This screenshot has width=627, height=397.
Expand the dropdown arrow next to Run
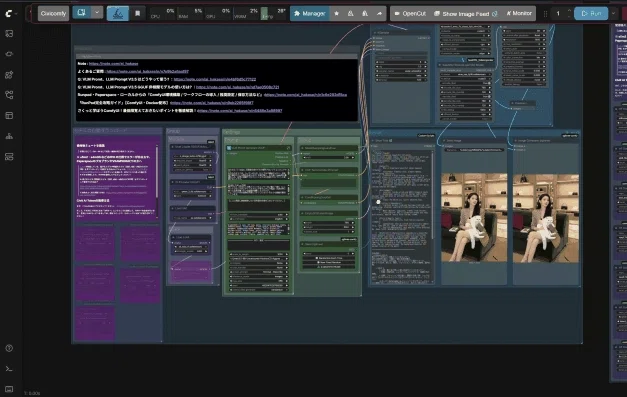[x=613, y=14]
